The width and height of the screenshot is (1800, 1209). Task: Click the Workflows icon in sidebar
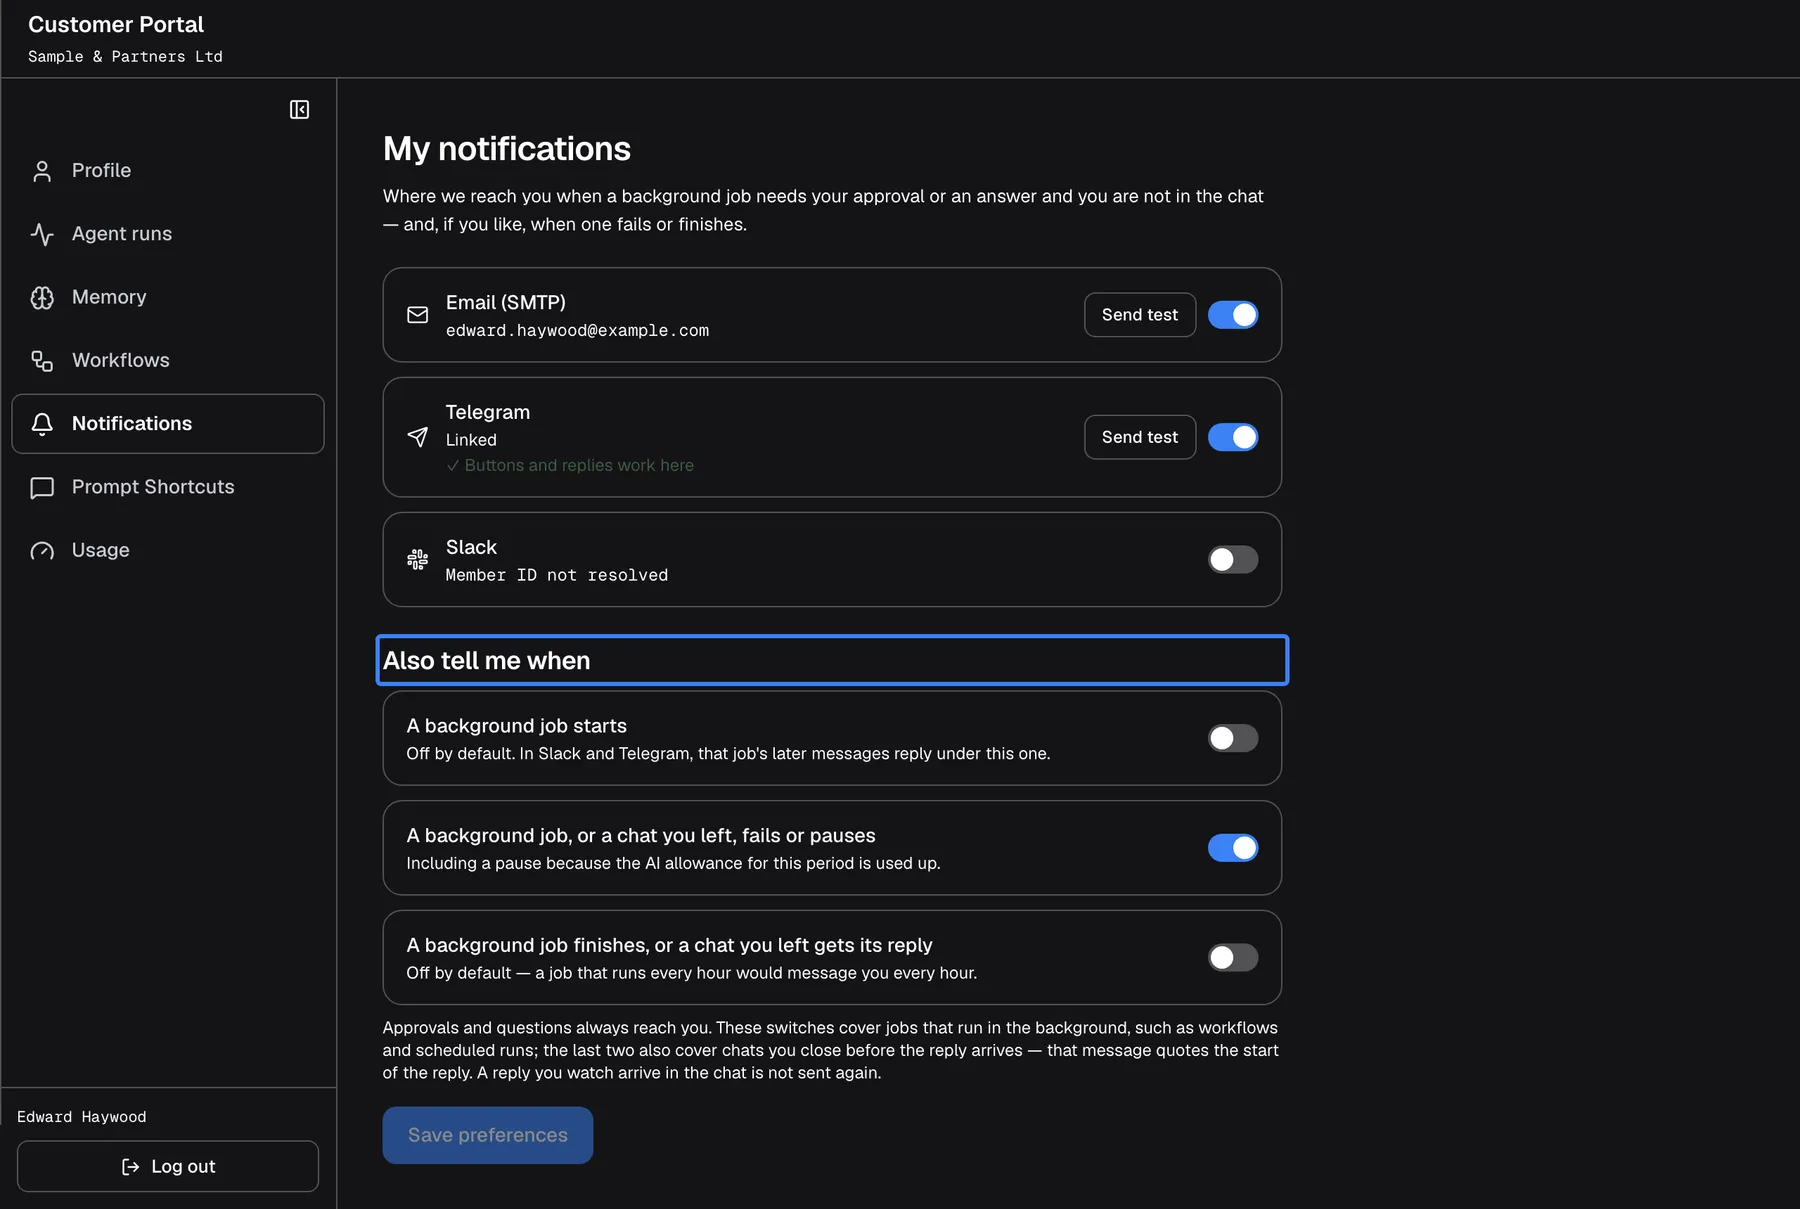[x=42, y=361]
